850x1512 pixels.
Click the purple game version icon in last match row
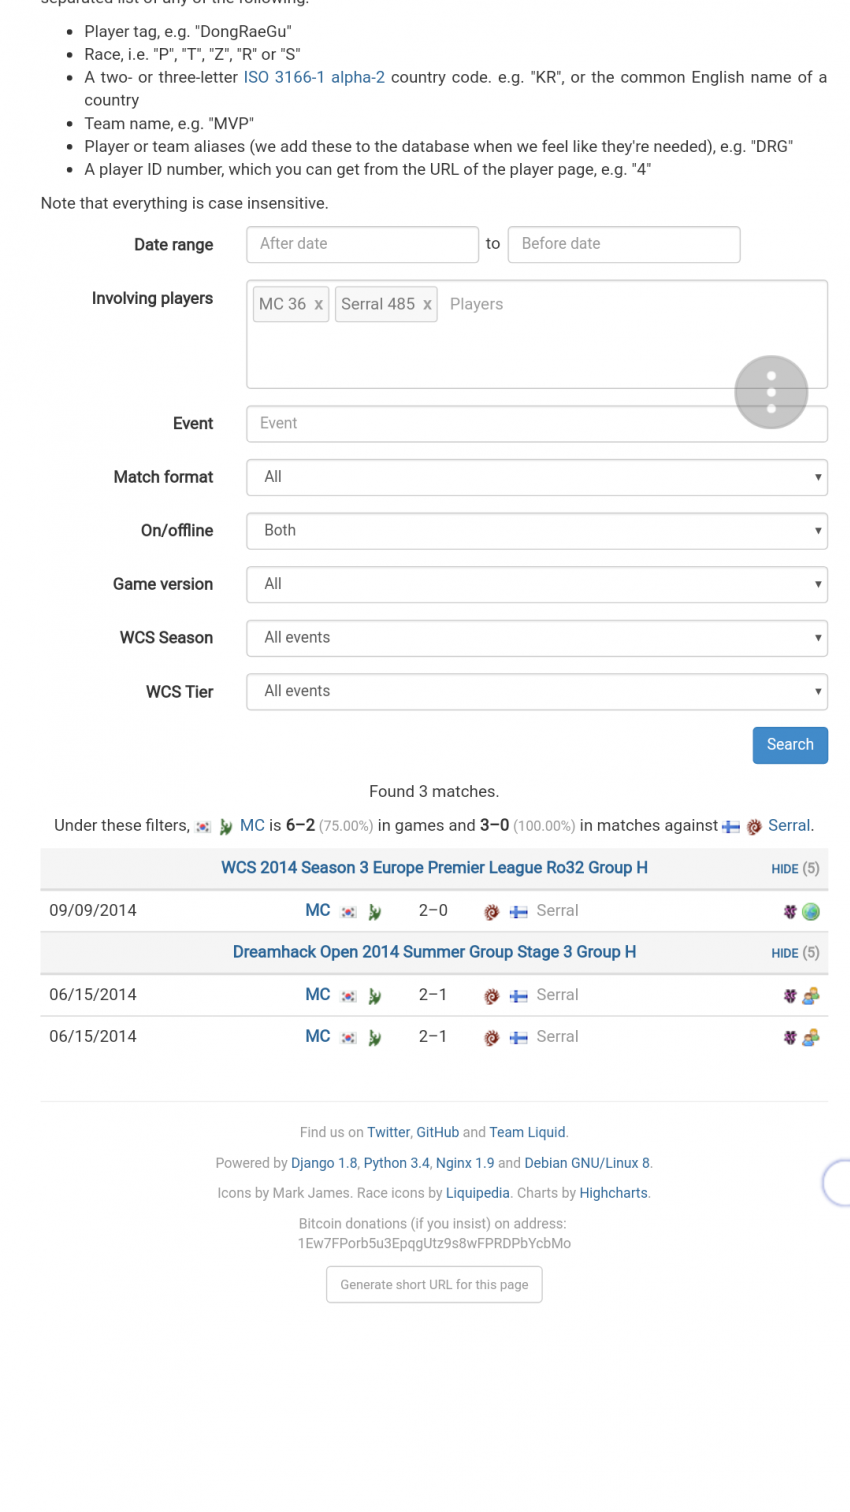(x=790, y=1038)
